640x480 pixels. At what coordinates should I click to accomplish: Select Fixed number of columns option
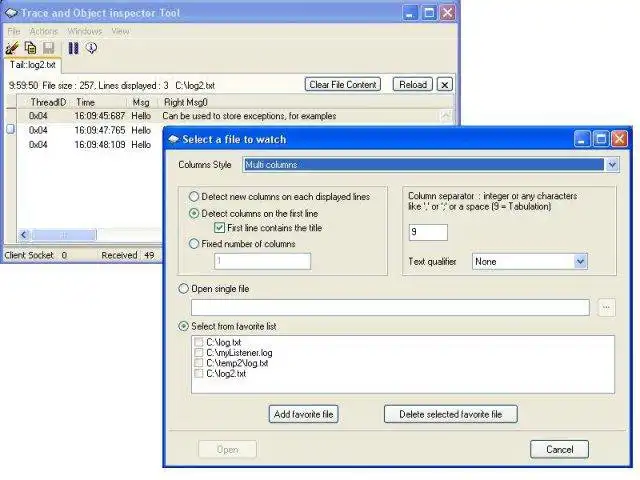(194, 244)
